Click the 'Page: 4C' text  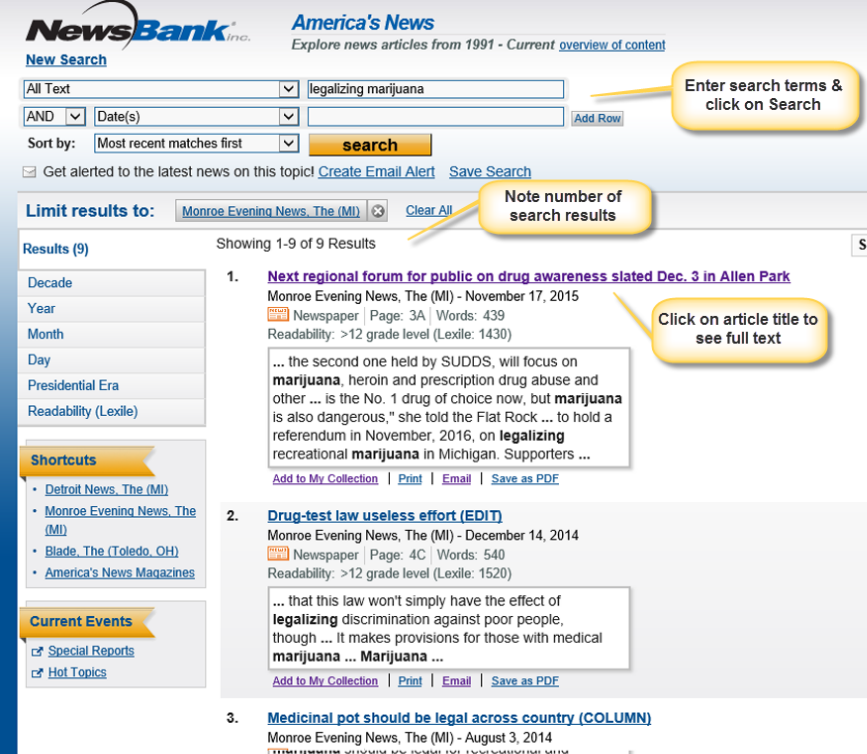398,555
